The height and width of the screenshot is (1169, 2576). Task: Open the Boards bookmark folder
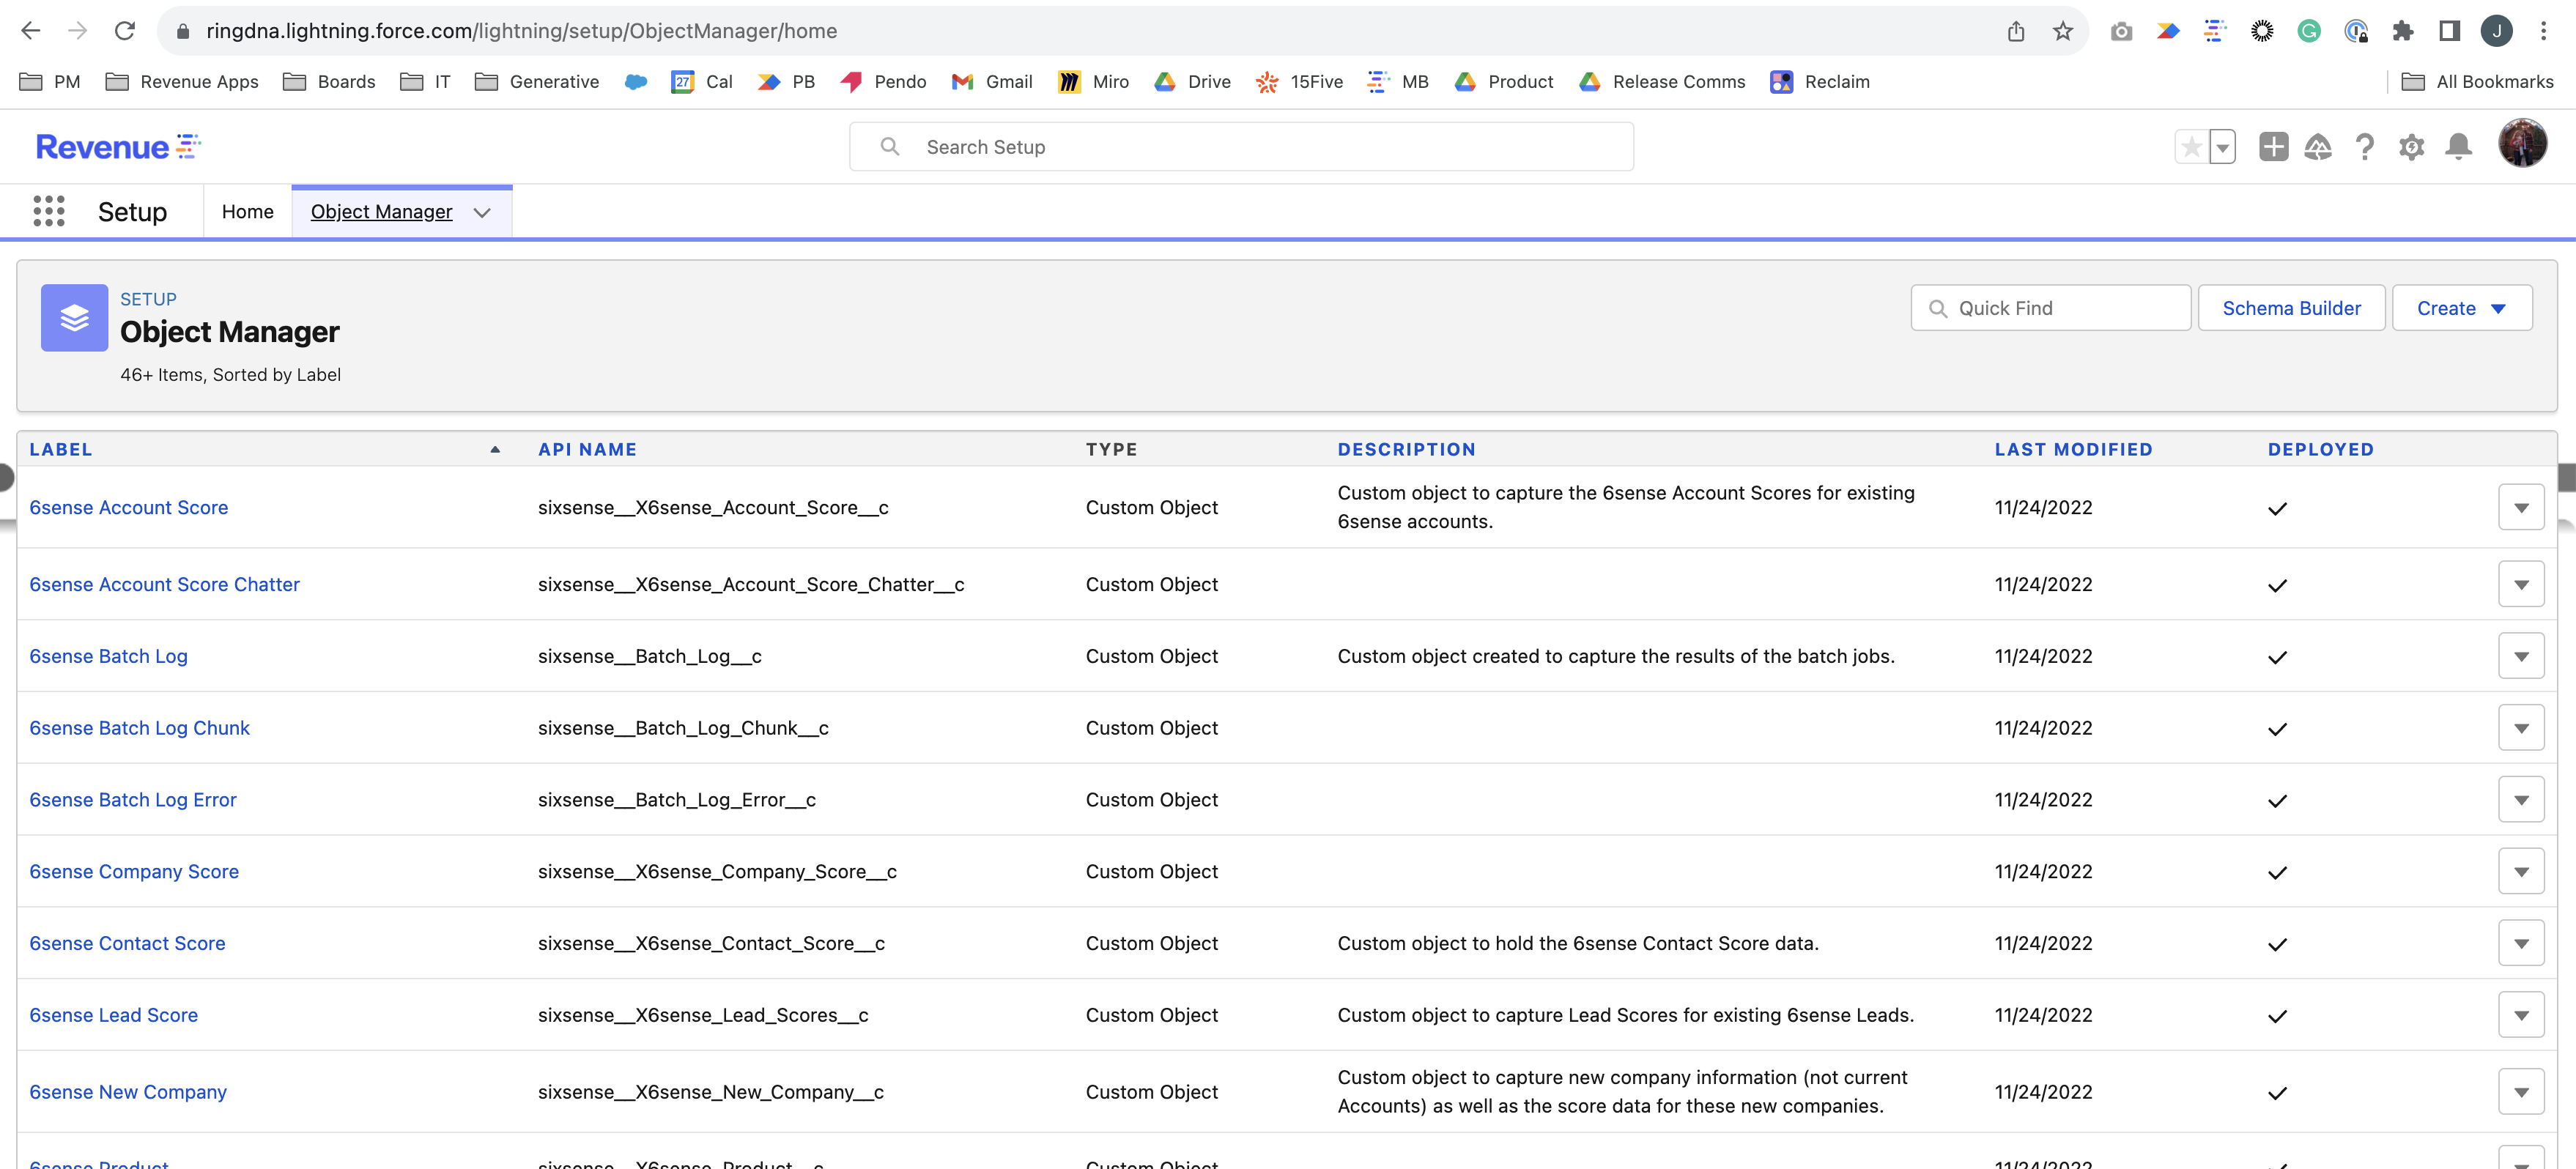[x=329, y=82]
